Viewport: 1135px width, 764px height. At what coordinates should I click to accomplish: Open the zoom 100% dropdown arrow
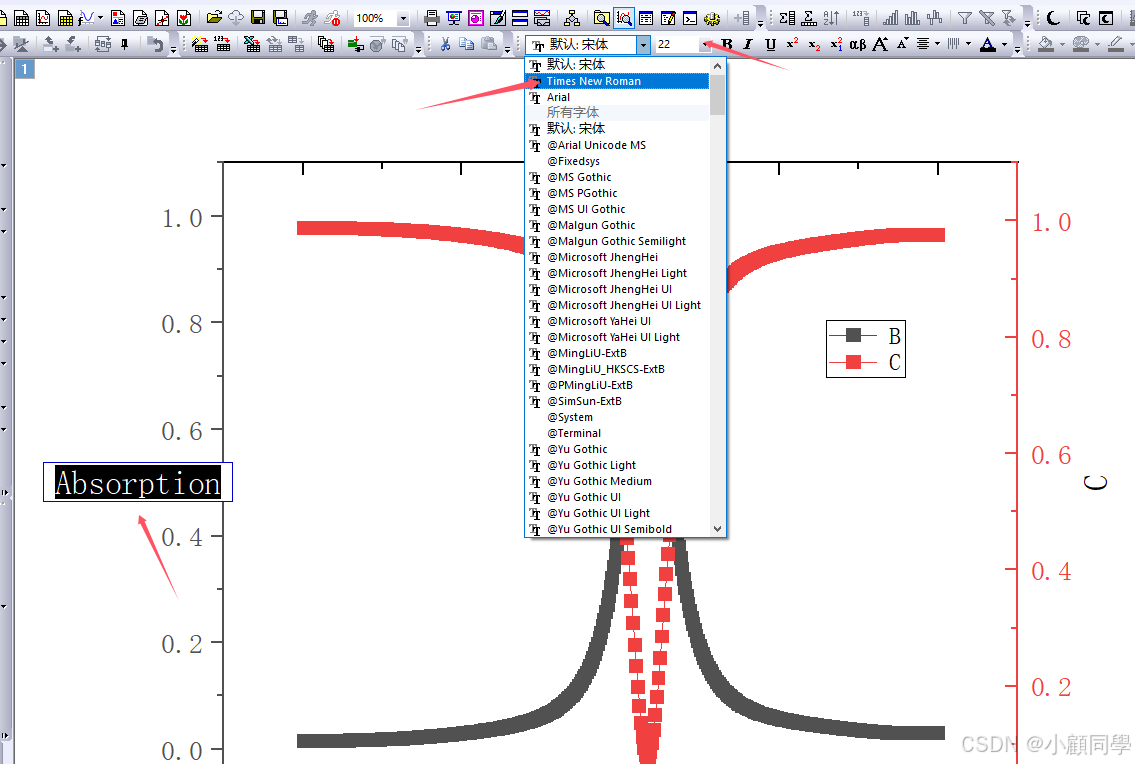pos(403,18)
